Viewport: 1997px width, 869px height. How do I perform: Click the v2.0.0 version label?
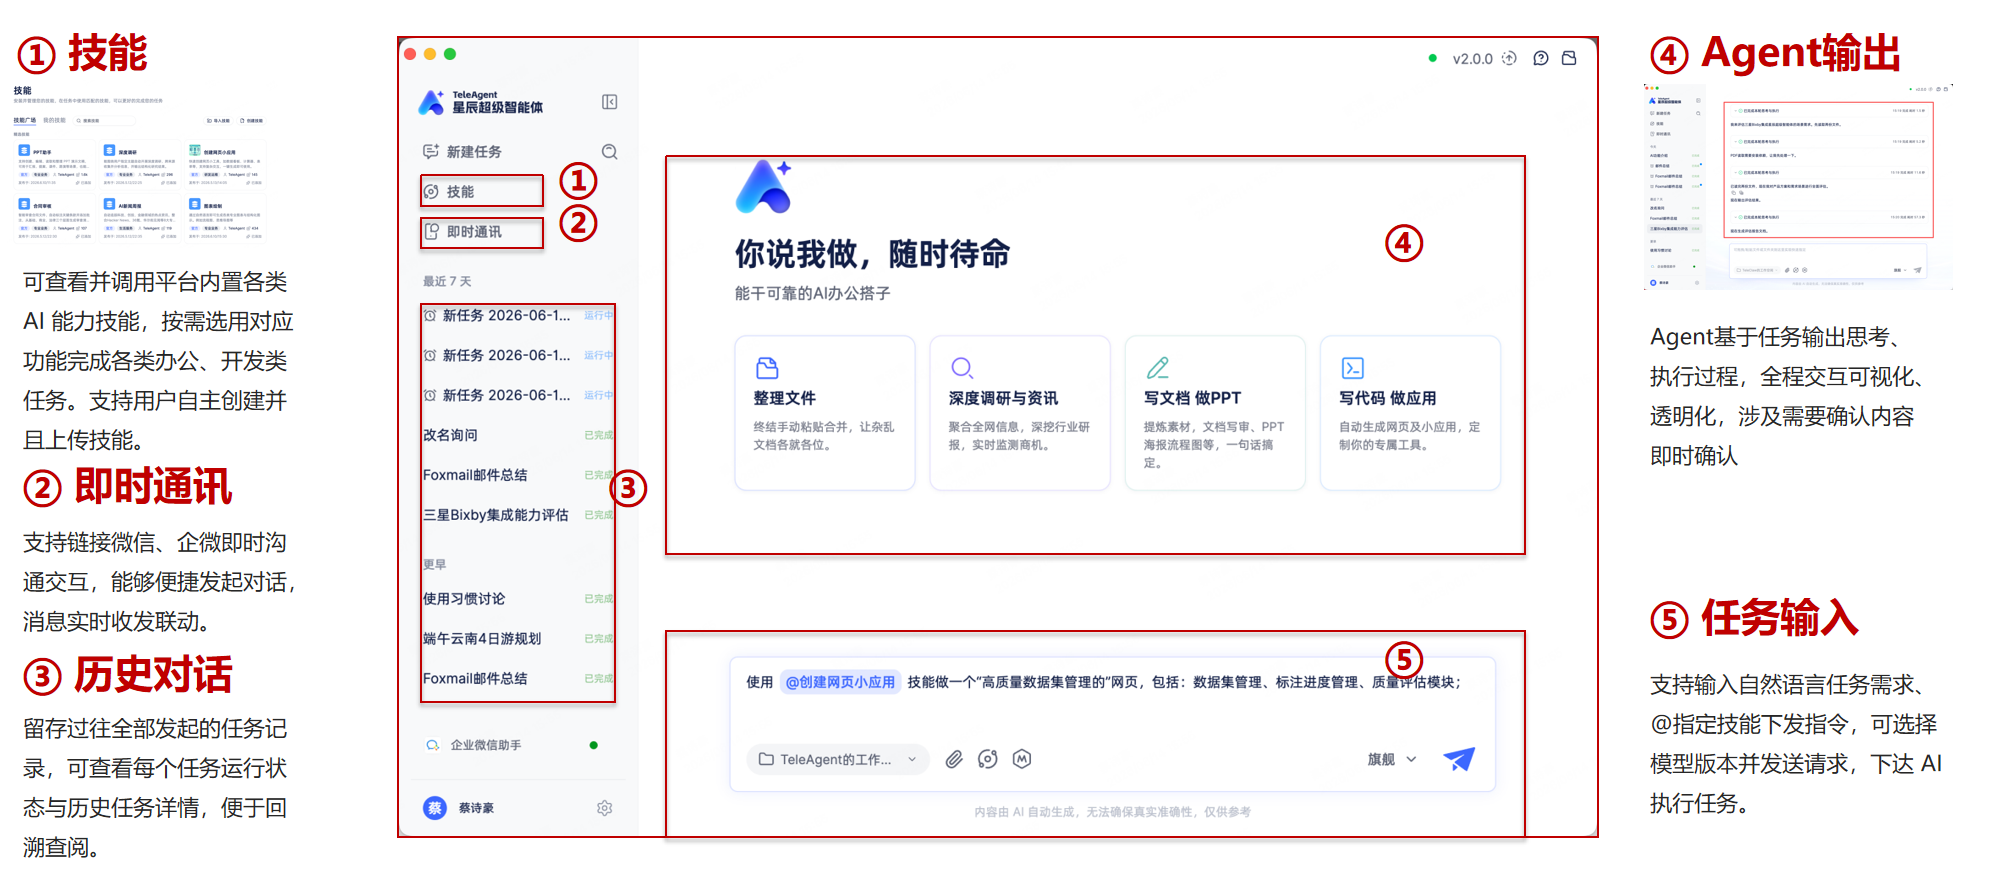pos(1472,59)
